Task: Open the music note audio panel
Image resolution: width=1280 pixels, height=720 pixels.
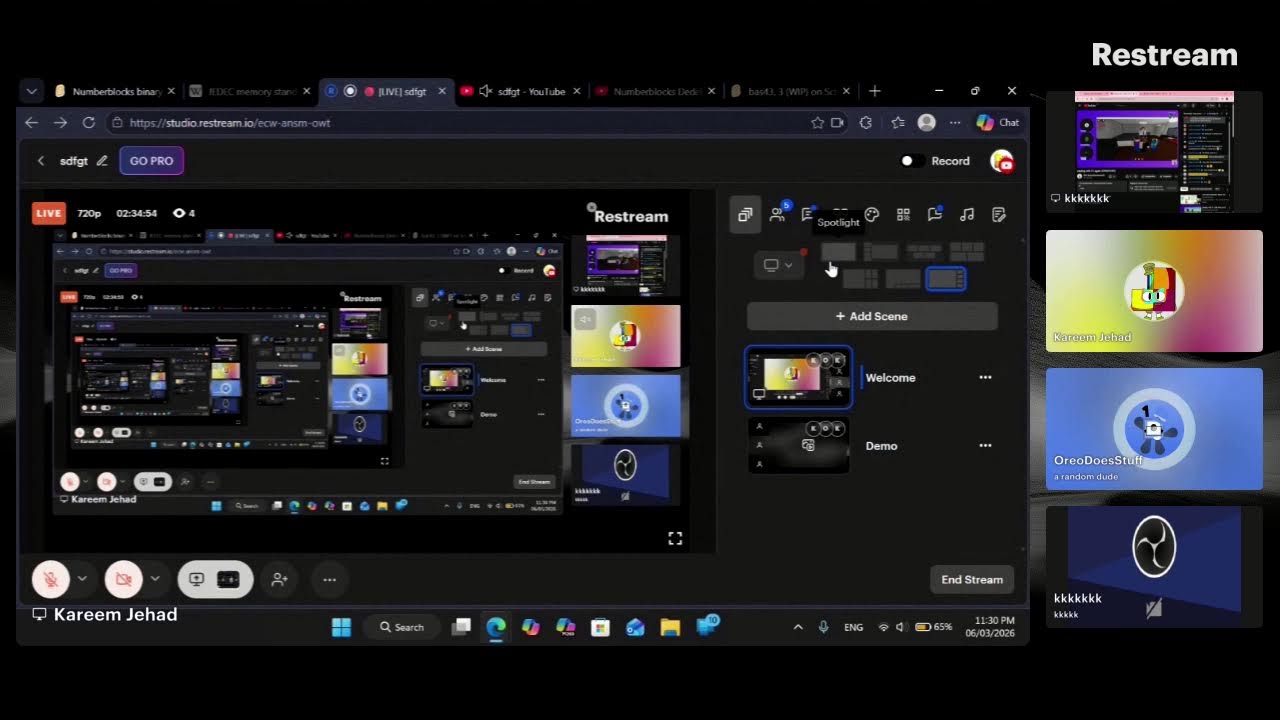Action: tap(967, 214)
